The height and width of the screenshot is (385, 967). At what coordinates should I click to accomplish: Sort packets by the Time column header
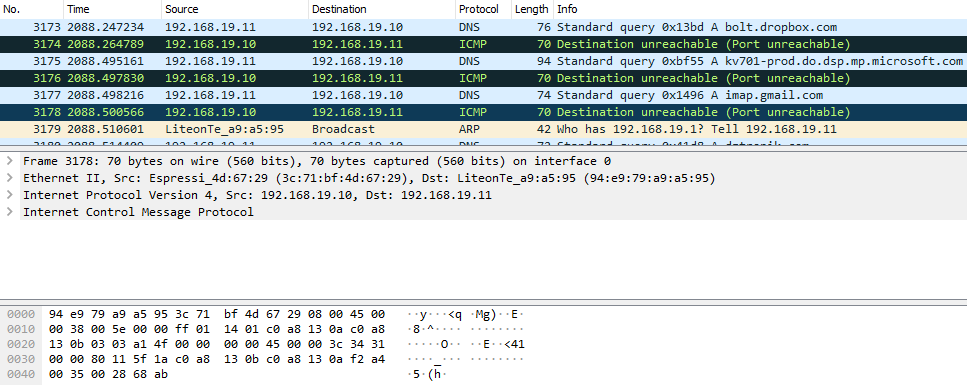point(112,9)
